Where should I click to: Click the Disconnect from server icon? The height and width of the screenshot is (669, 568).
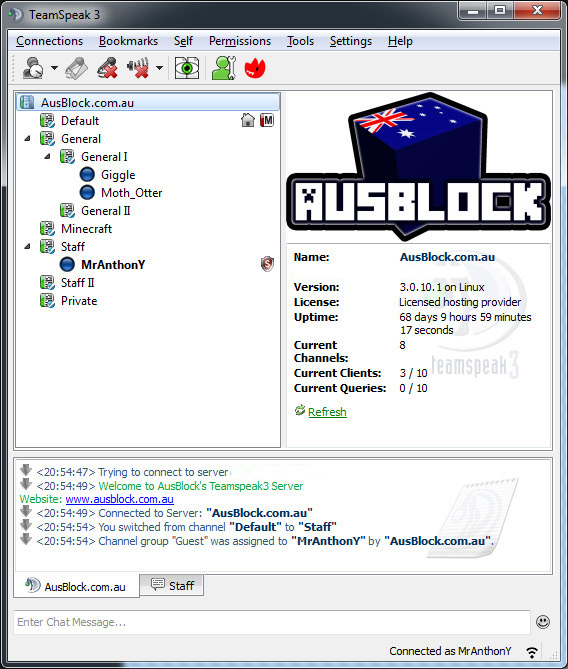[77, 68]
